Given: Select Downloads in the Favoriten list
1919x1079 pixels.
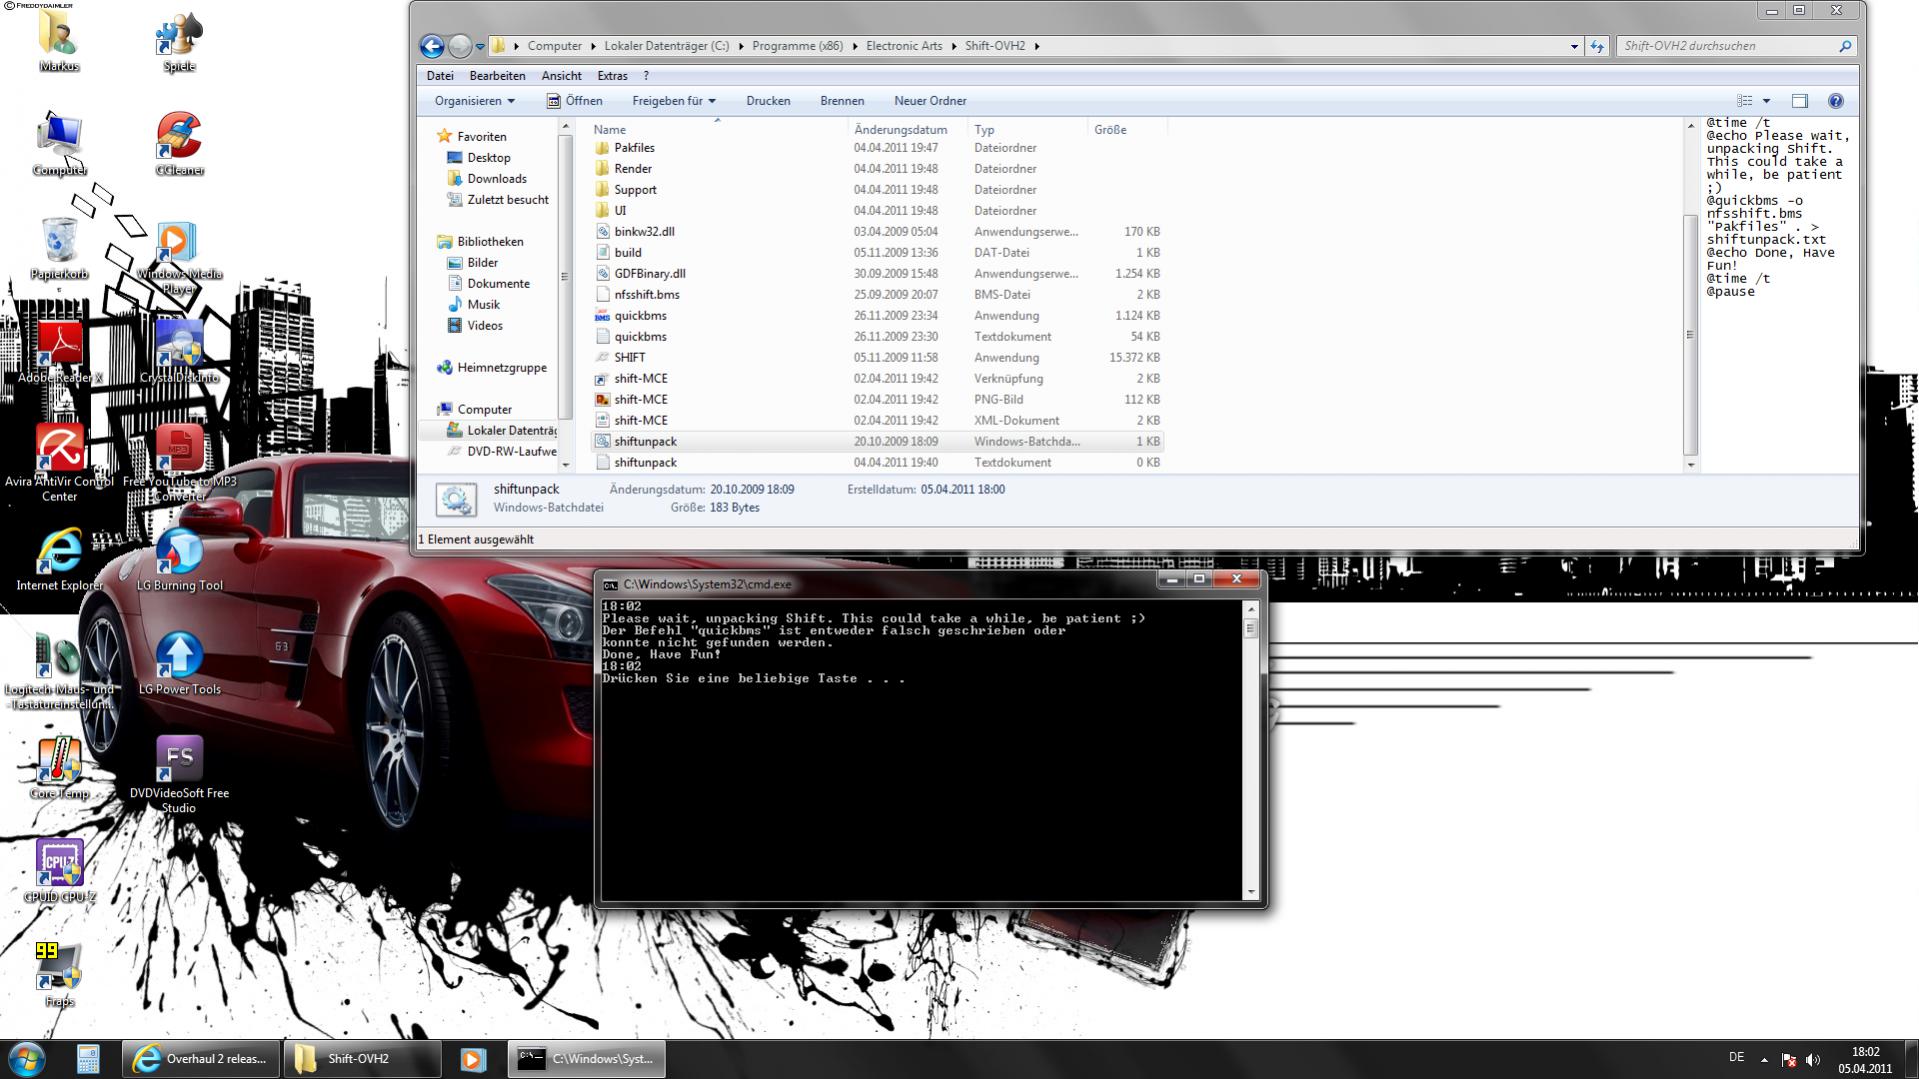Looking at the screenshot, I should tap(496, 179).
